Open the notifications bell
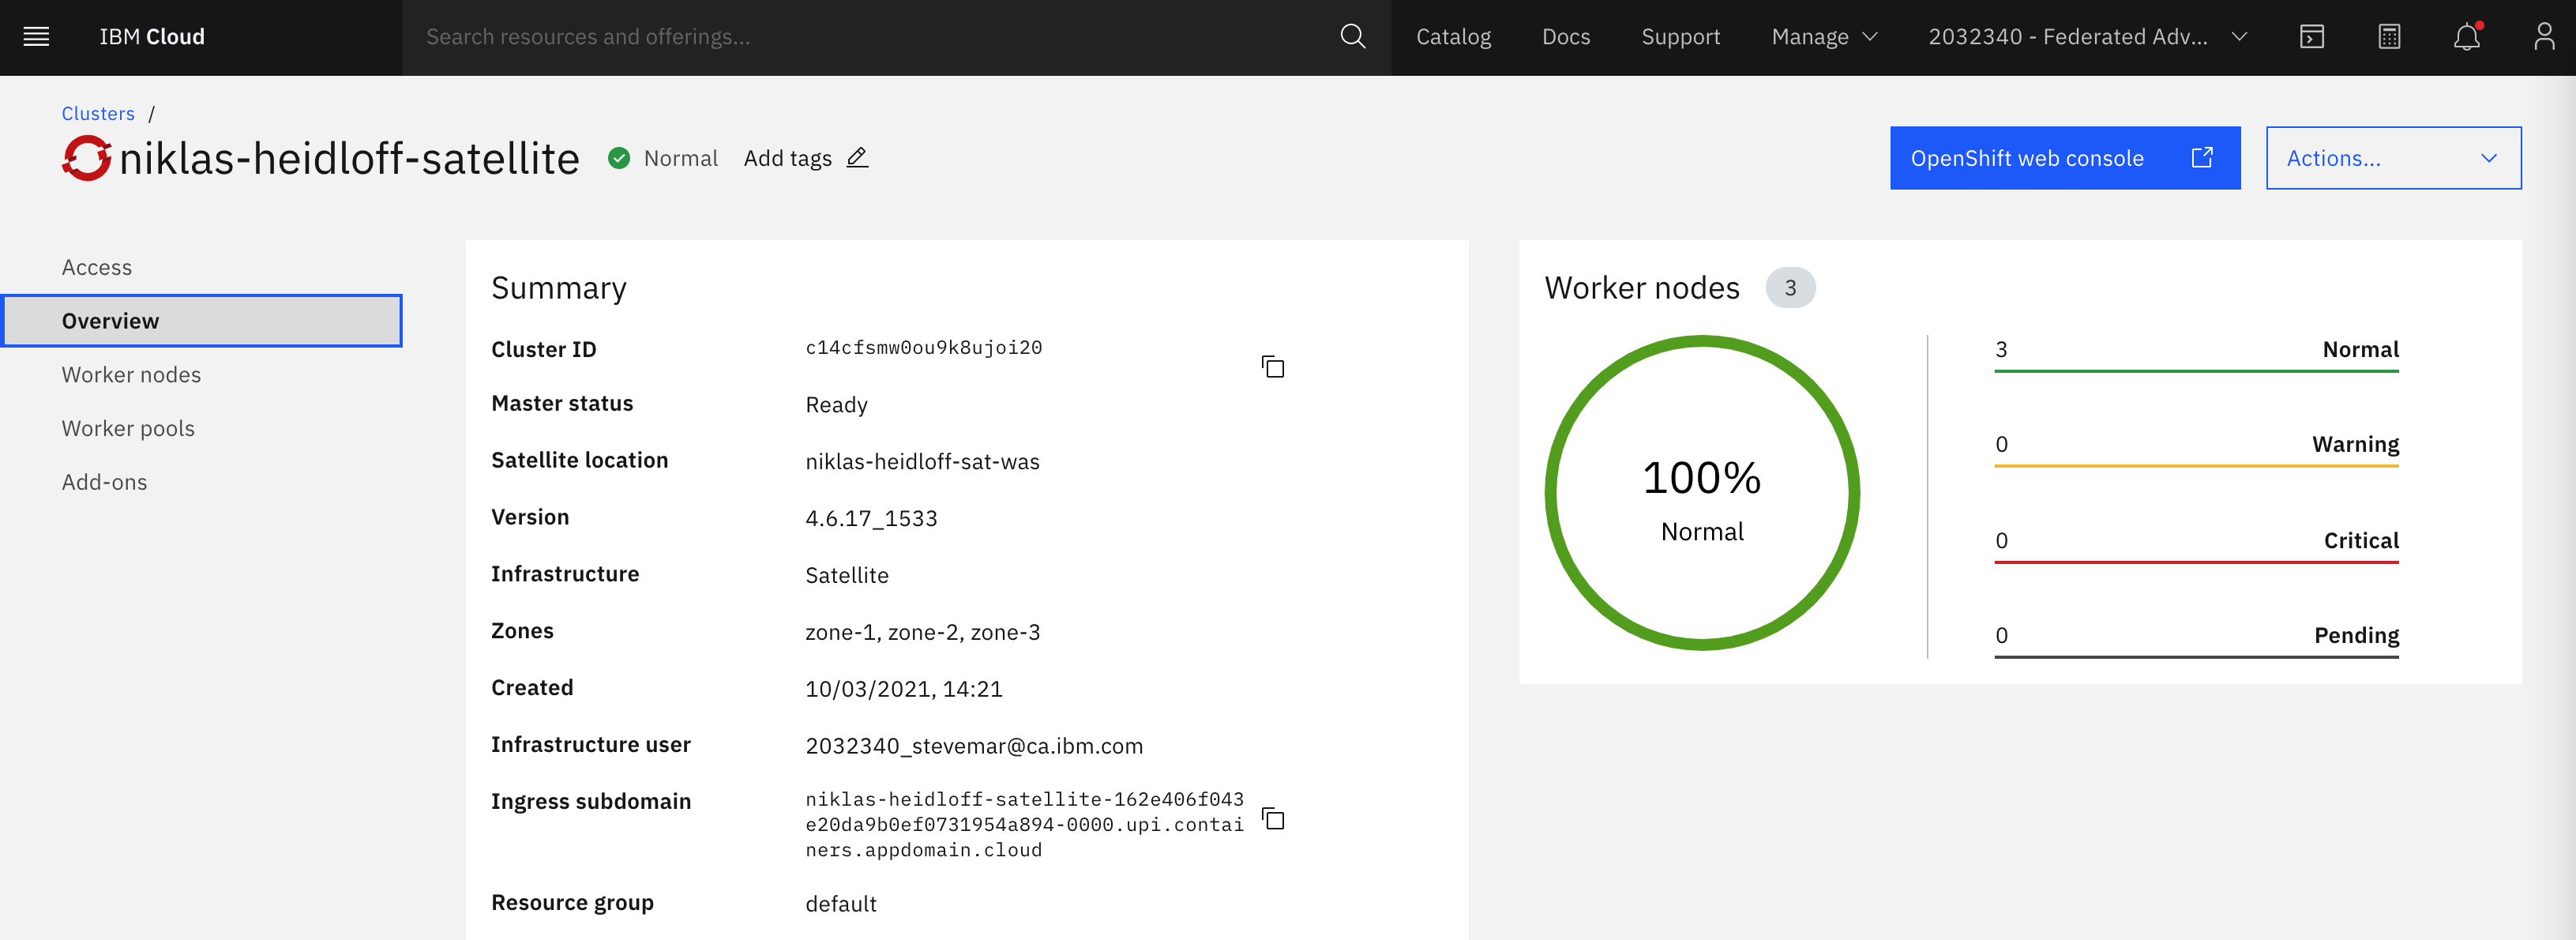This screenshot has width=2576, height=940. click(2466, 37)
